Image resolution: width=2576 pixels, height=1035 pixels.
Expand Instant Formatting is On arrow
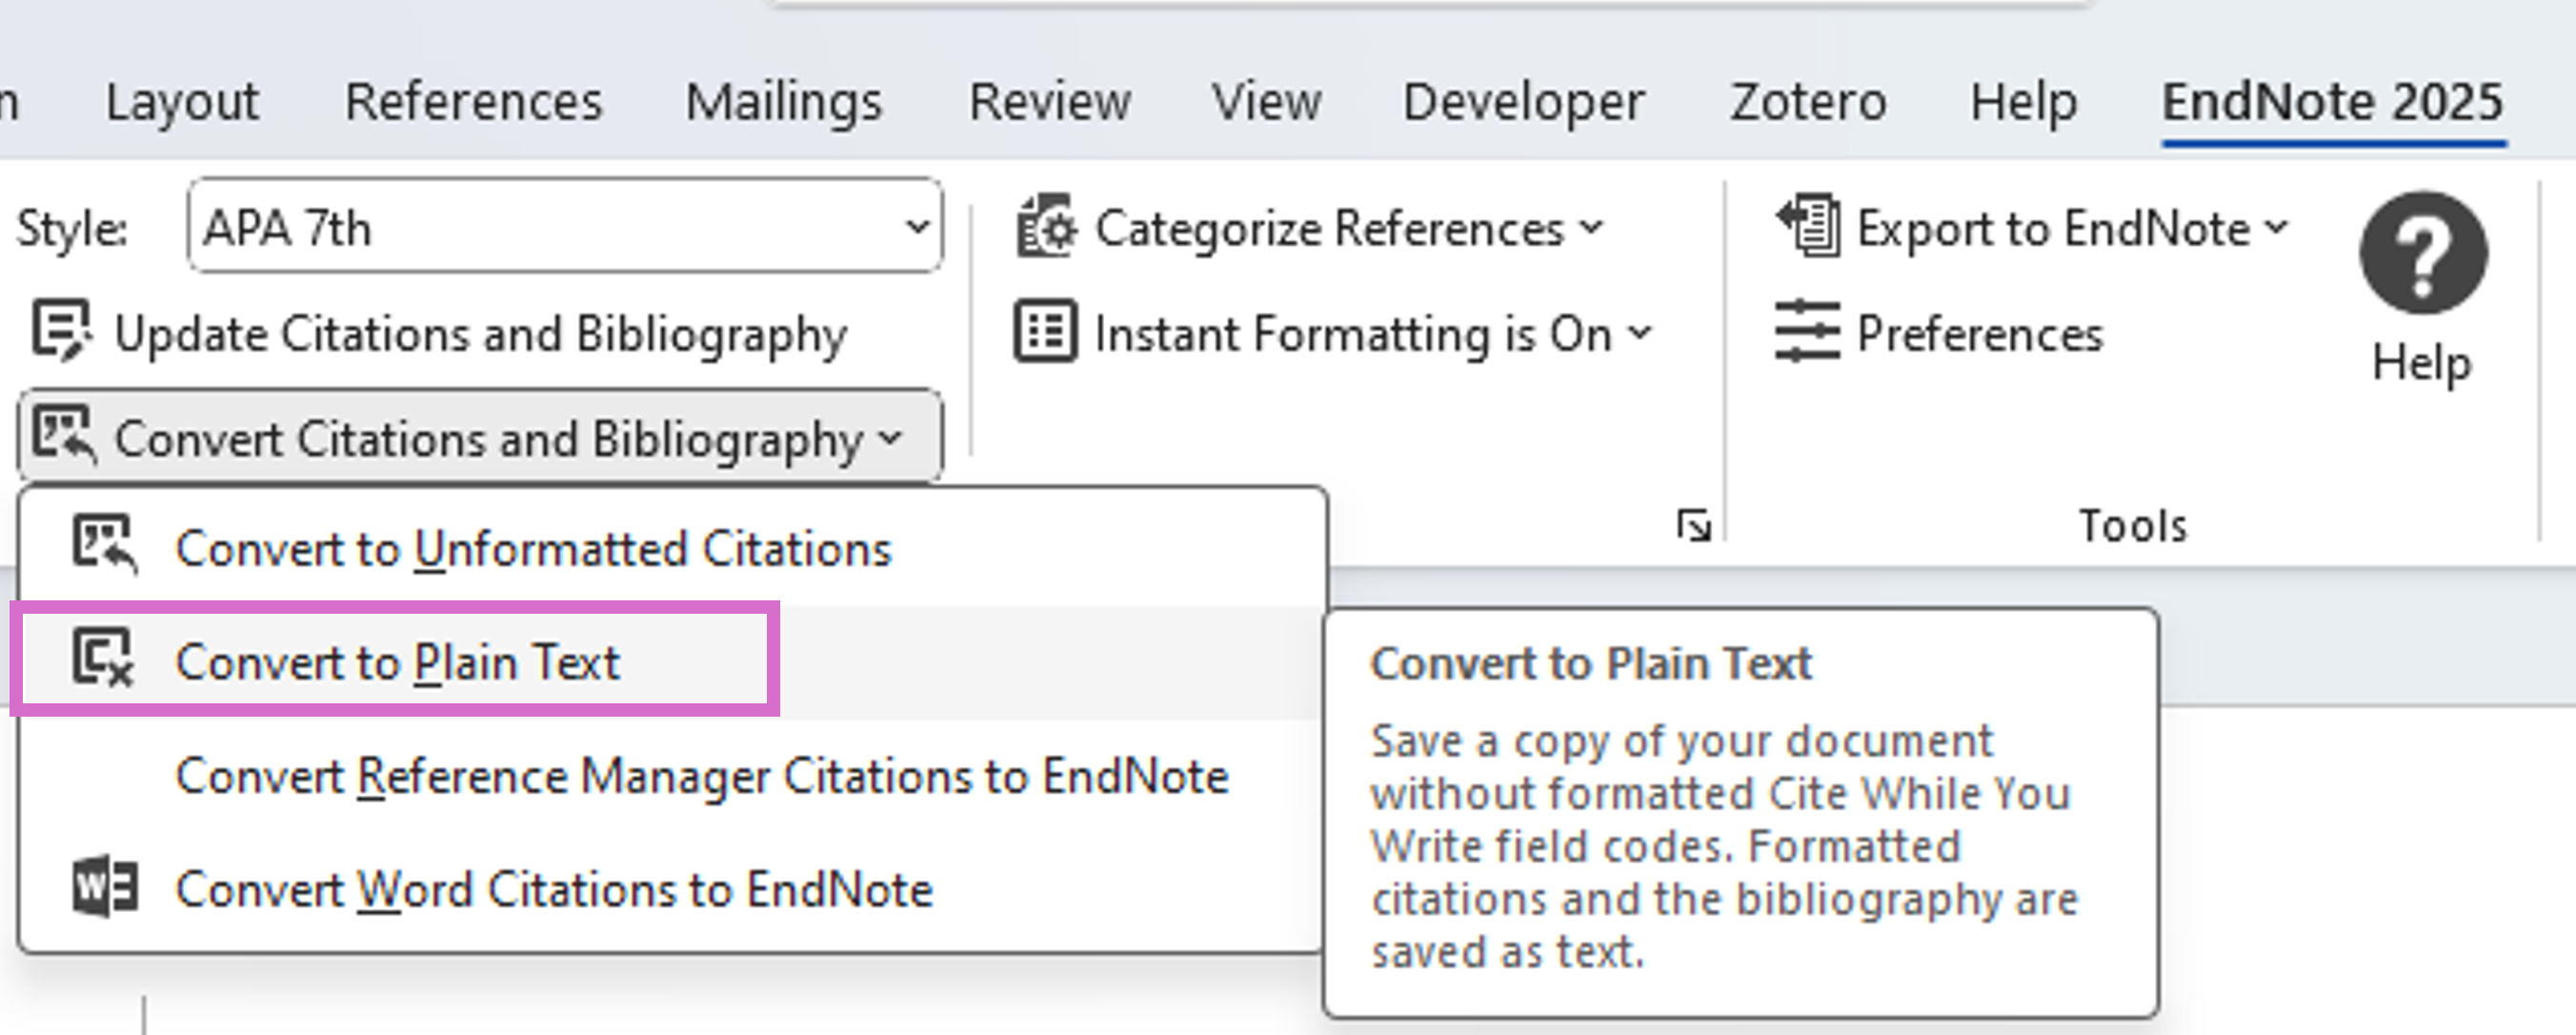(x=1641, y=332)
